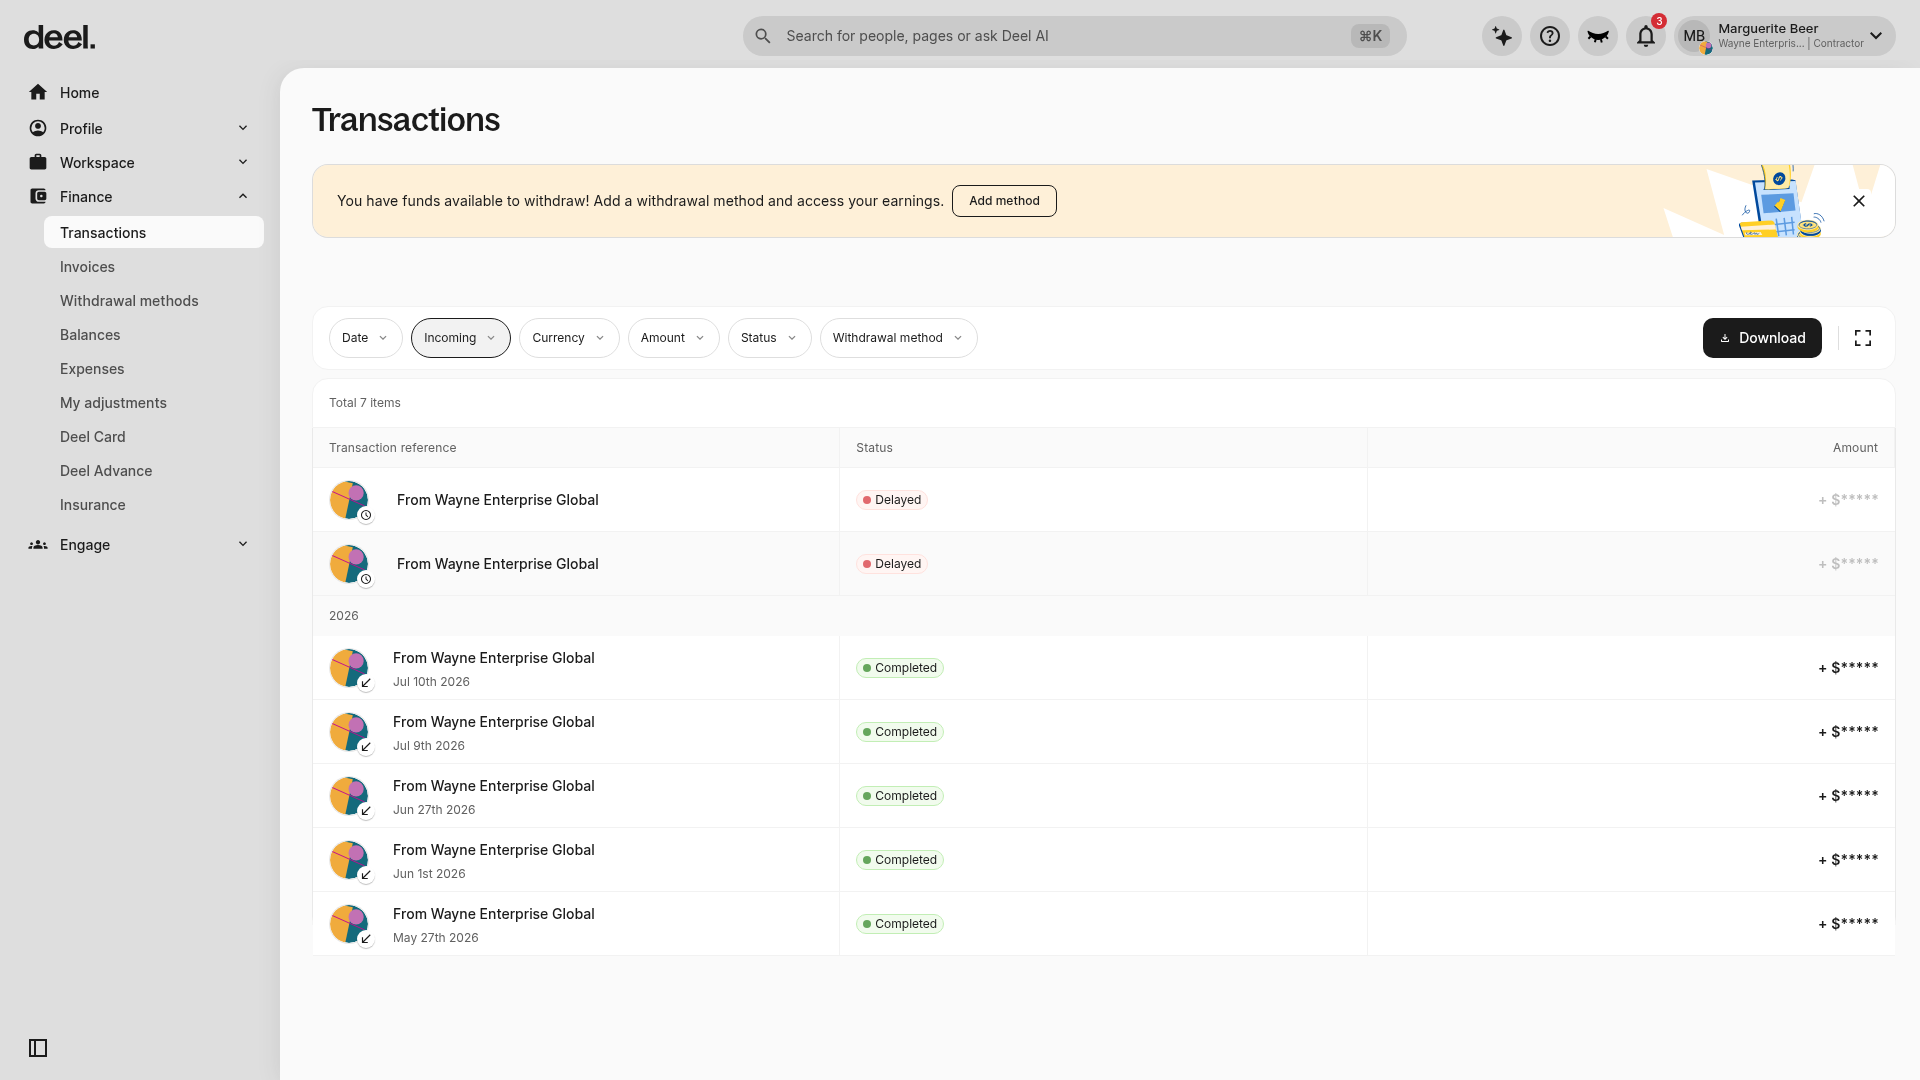
Task: Click the Finance wallet icon
Action: [38, 196]
